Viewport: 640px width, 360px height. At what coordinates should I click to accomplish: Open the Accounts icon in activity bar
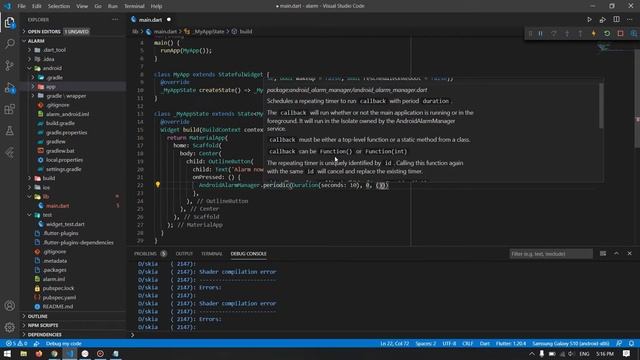pyautogui.click(x=9, y=306)
